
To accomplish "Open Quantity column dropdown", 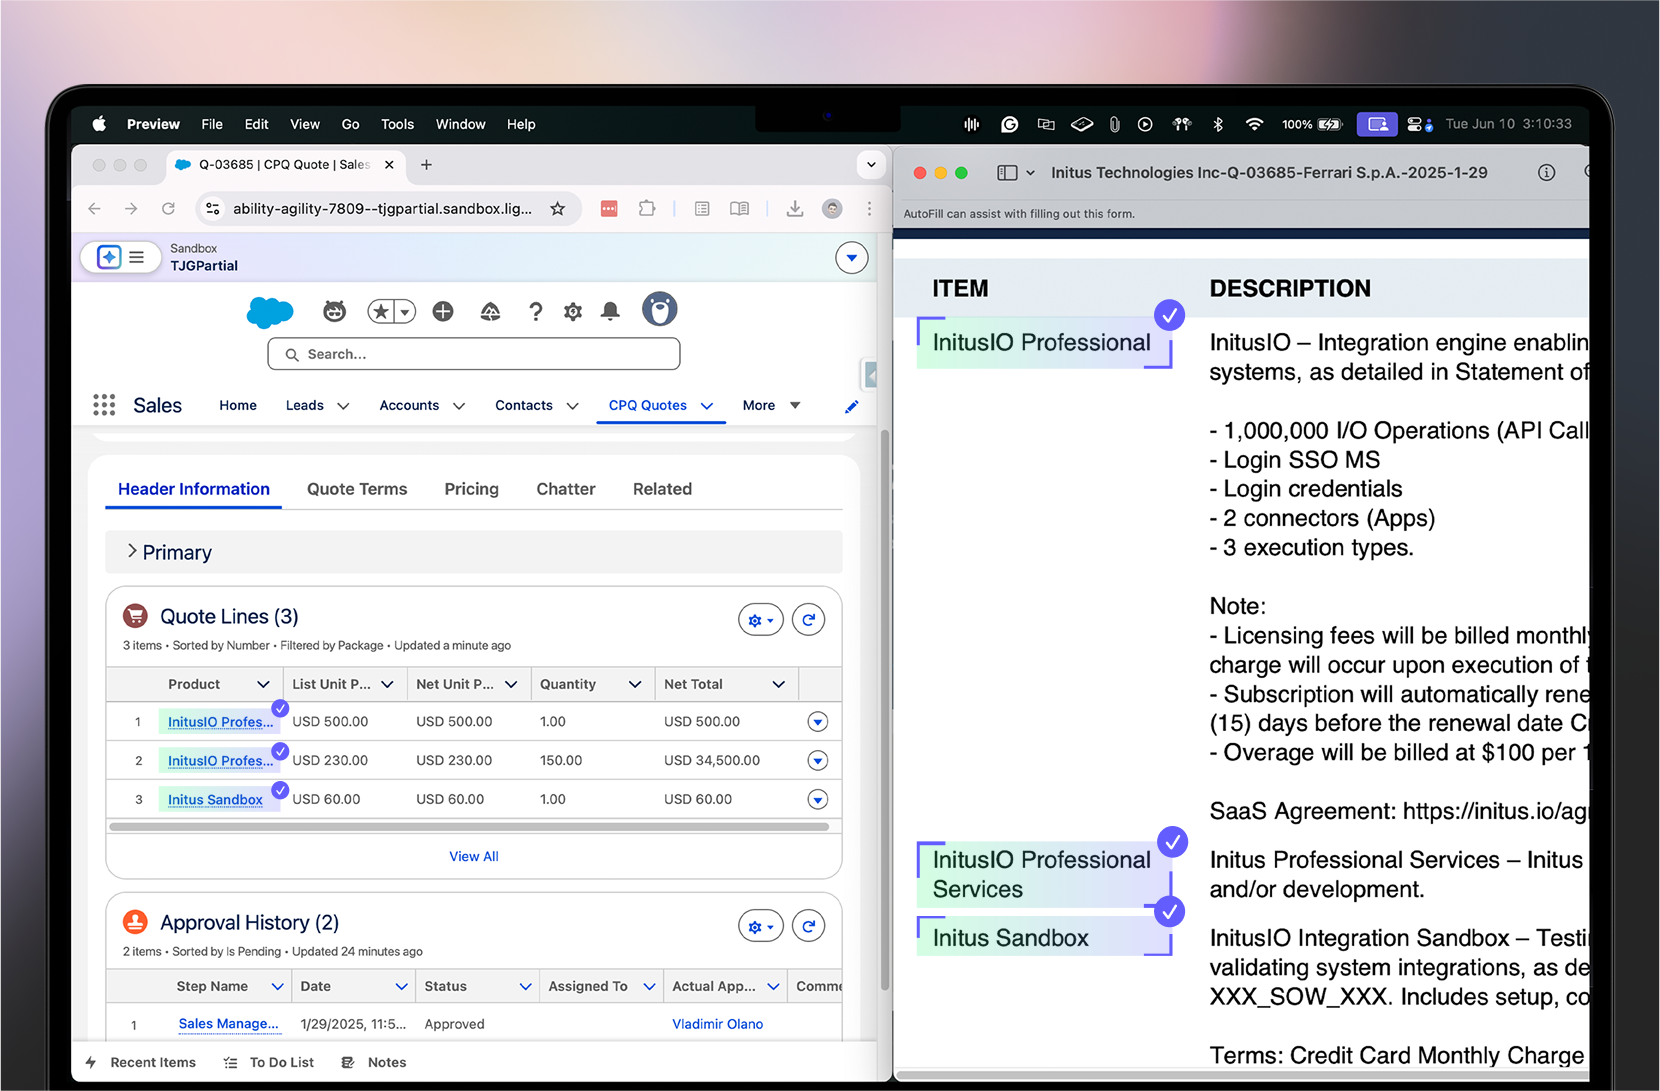I will (x=635, y=684).
